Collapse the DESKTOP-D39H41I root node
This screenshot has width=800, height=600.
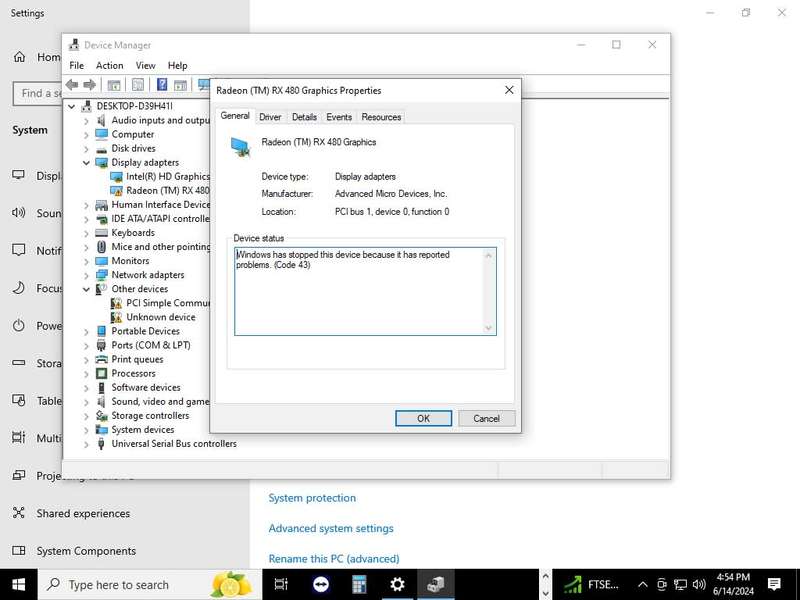click(x=71, y=106)
